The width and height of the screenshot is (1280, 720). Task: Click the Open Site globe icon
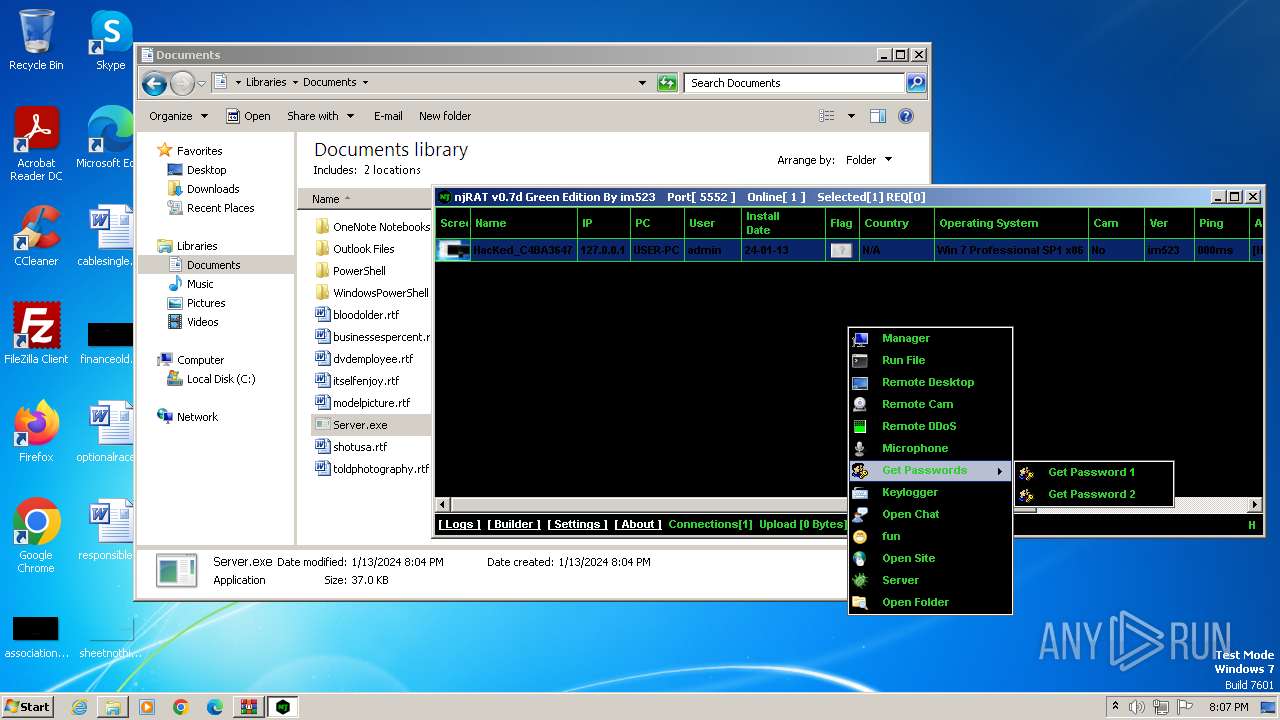coord(860,558)
